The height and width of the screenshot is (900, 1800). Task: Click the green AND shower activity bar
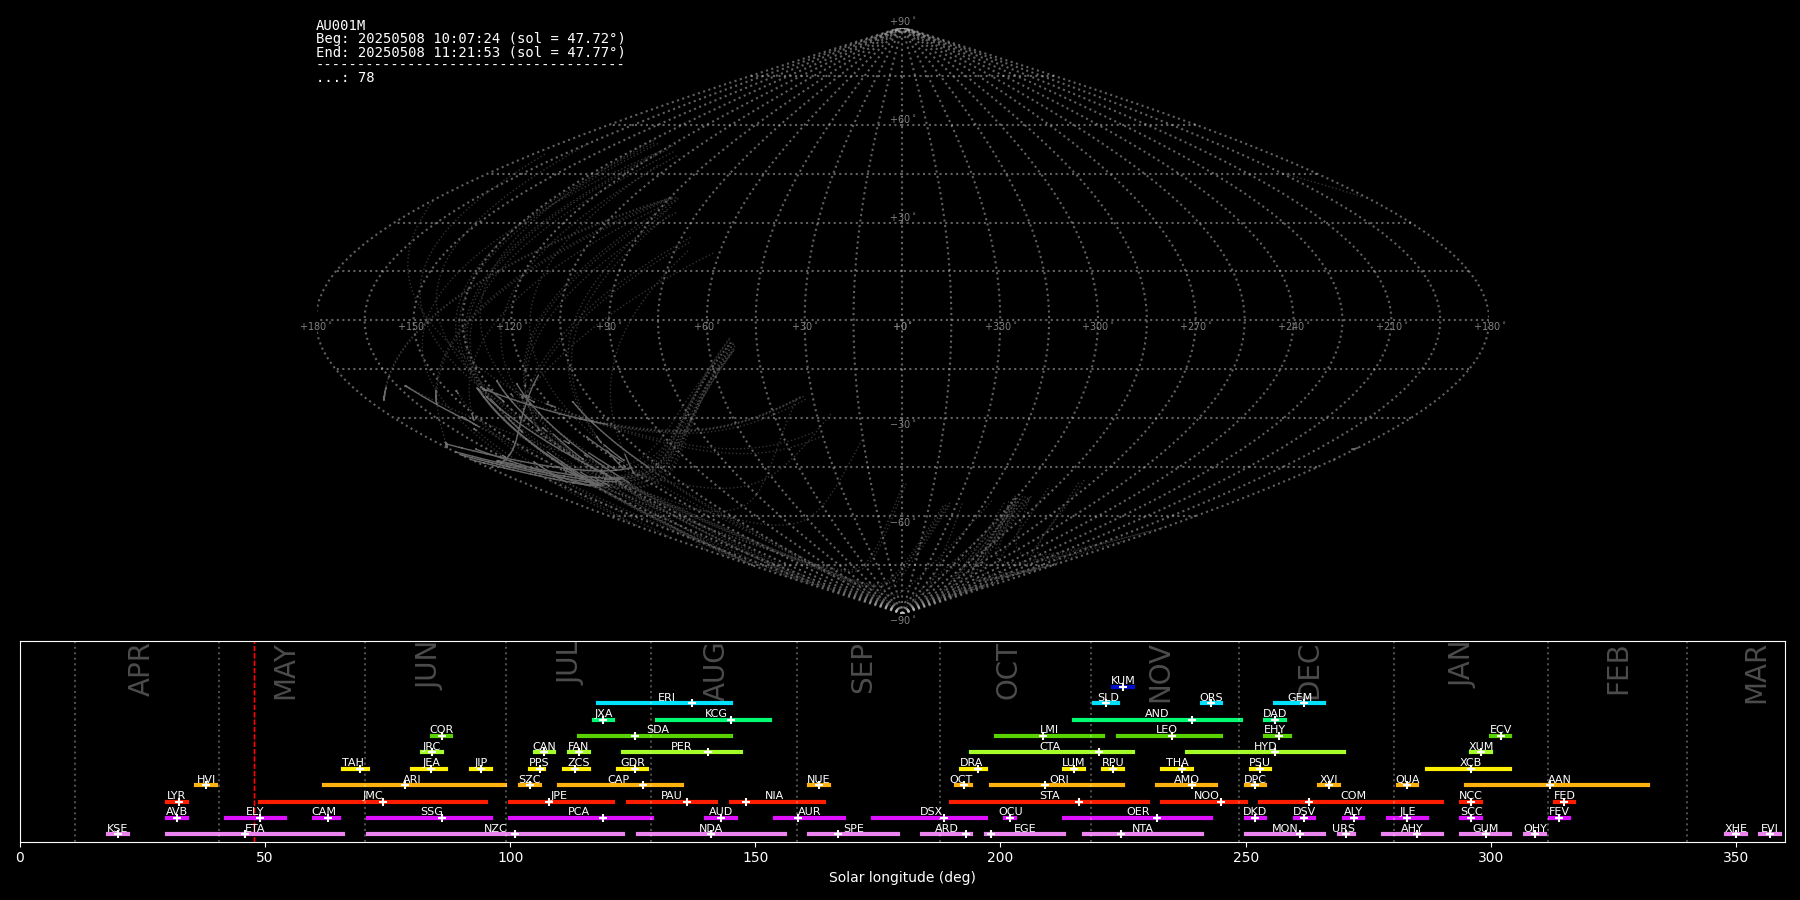(x=1157, y=719)
